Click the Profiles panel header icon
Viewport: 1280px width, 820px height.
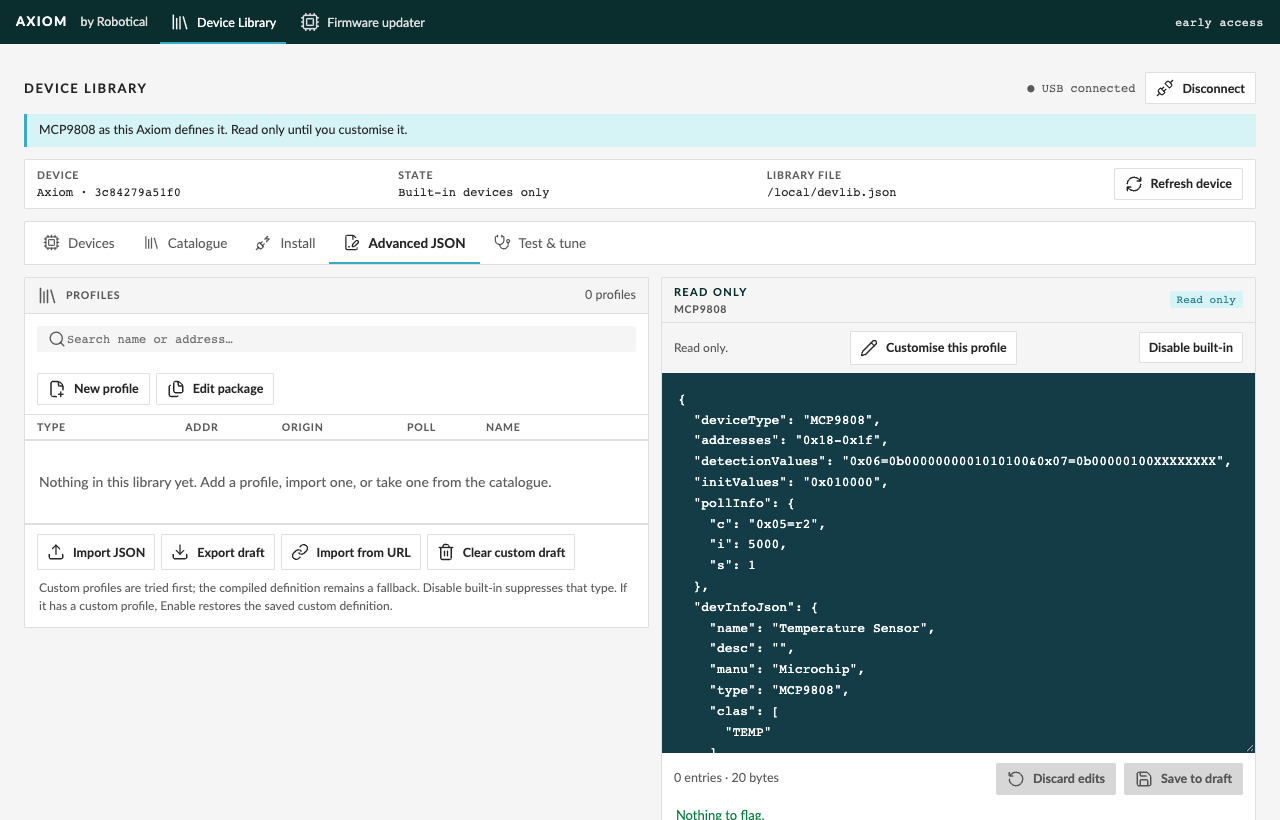(47, 295)
